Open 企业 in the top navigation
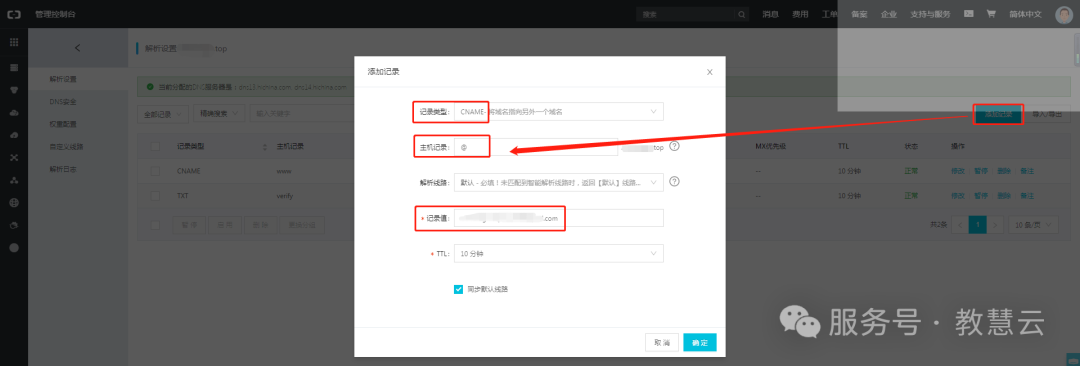This screenshot has height=366, width=1080. 889,14
